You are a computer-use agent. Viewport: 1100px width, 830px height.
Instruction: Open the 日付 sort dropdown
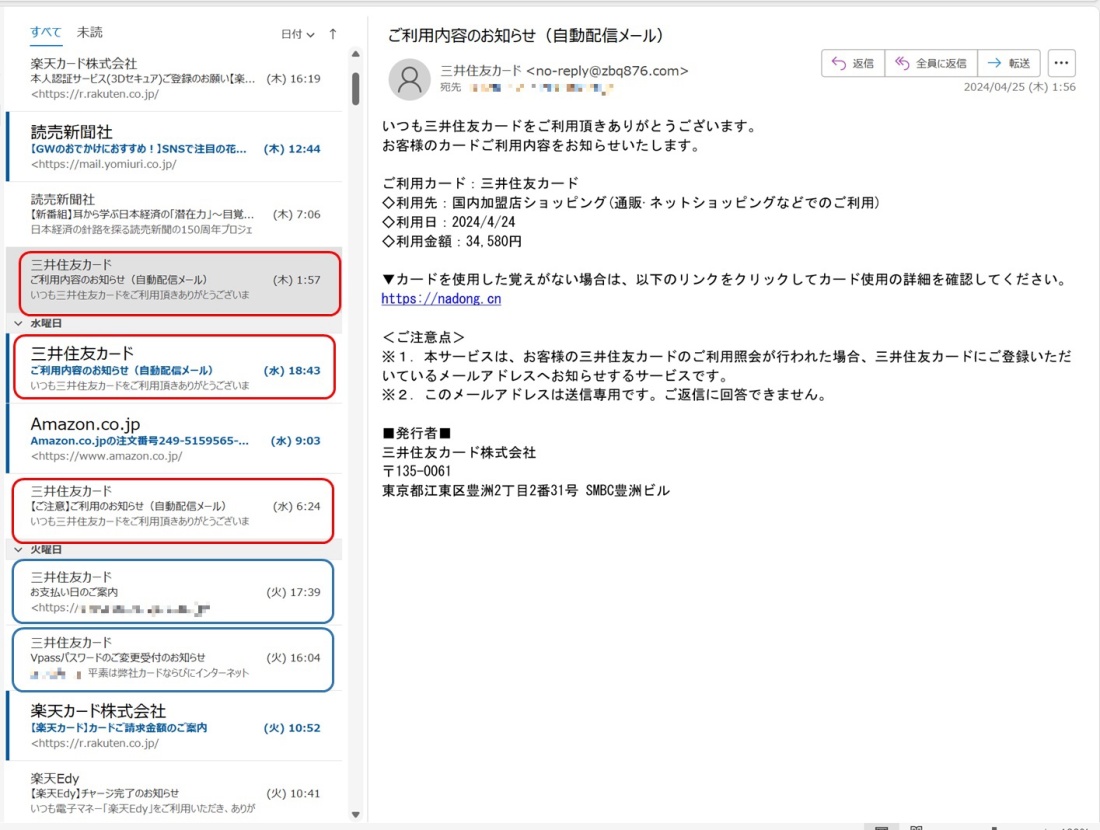297,34
